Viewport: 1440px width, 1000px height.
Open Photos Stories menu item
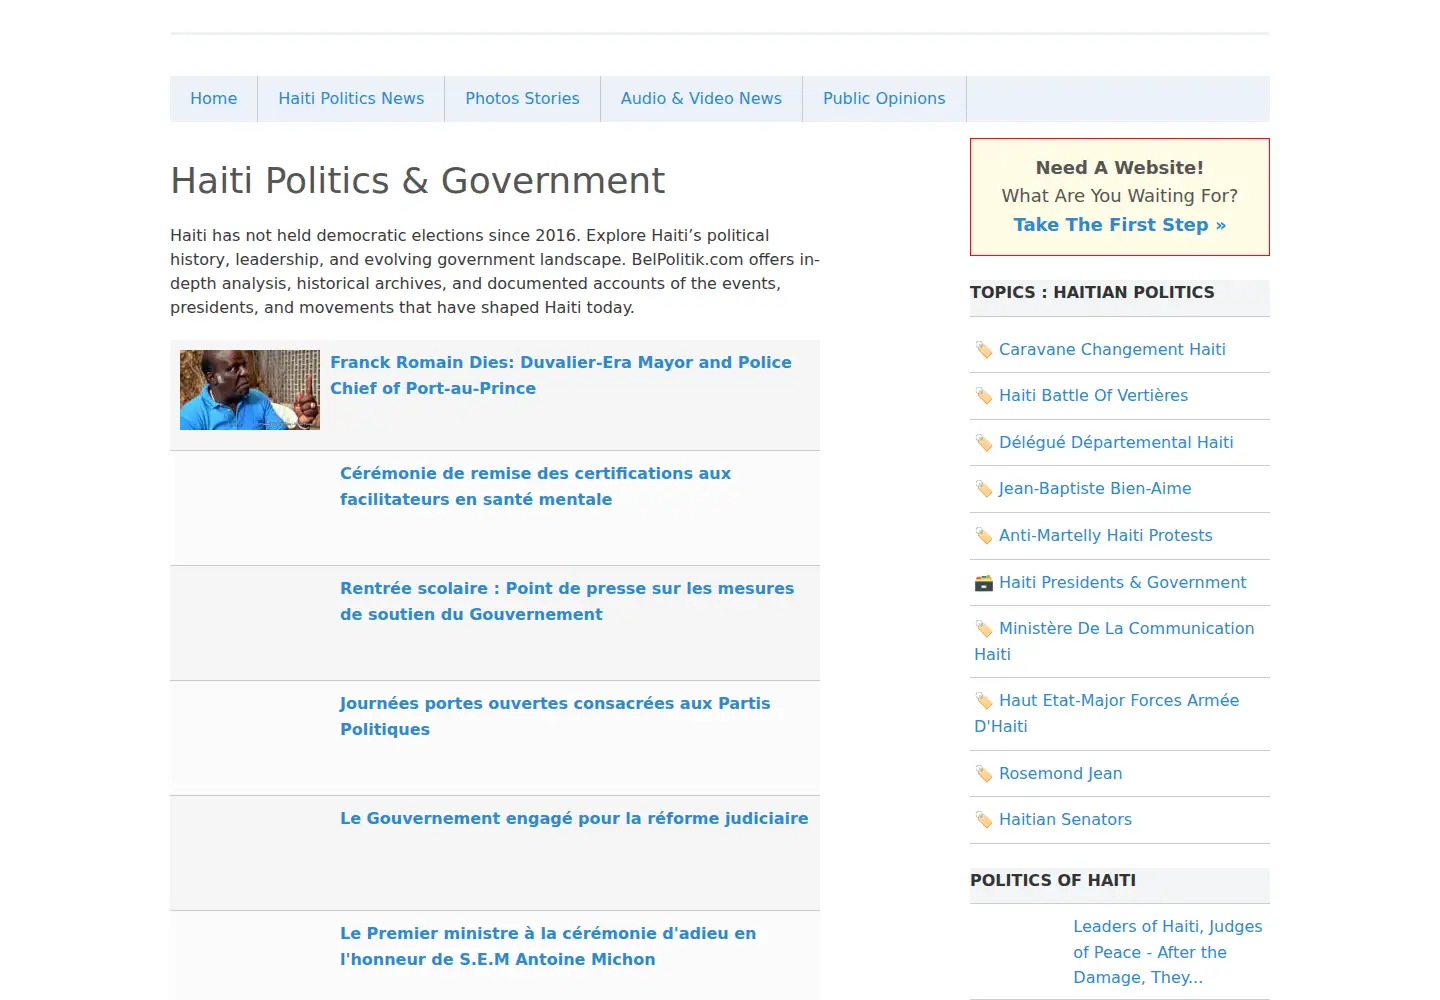[x=522, y=99]
